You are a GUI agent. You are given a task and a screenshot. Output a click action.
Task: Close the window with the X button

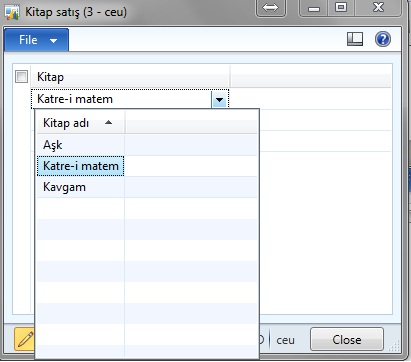(378, 7)
